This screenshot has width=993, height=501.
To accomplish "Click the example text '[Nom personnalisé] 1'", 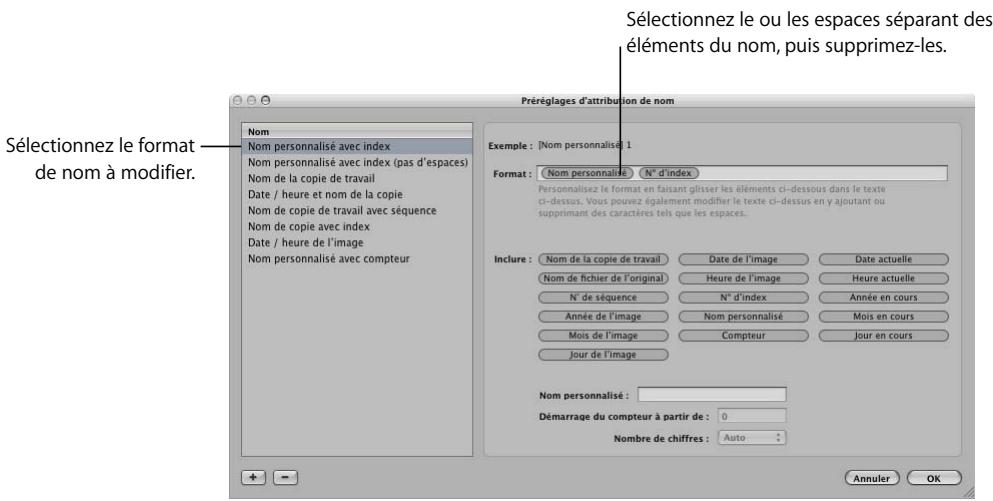I will click(x=585, y=145).
